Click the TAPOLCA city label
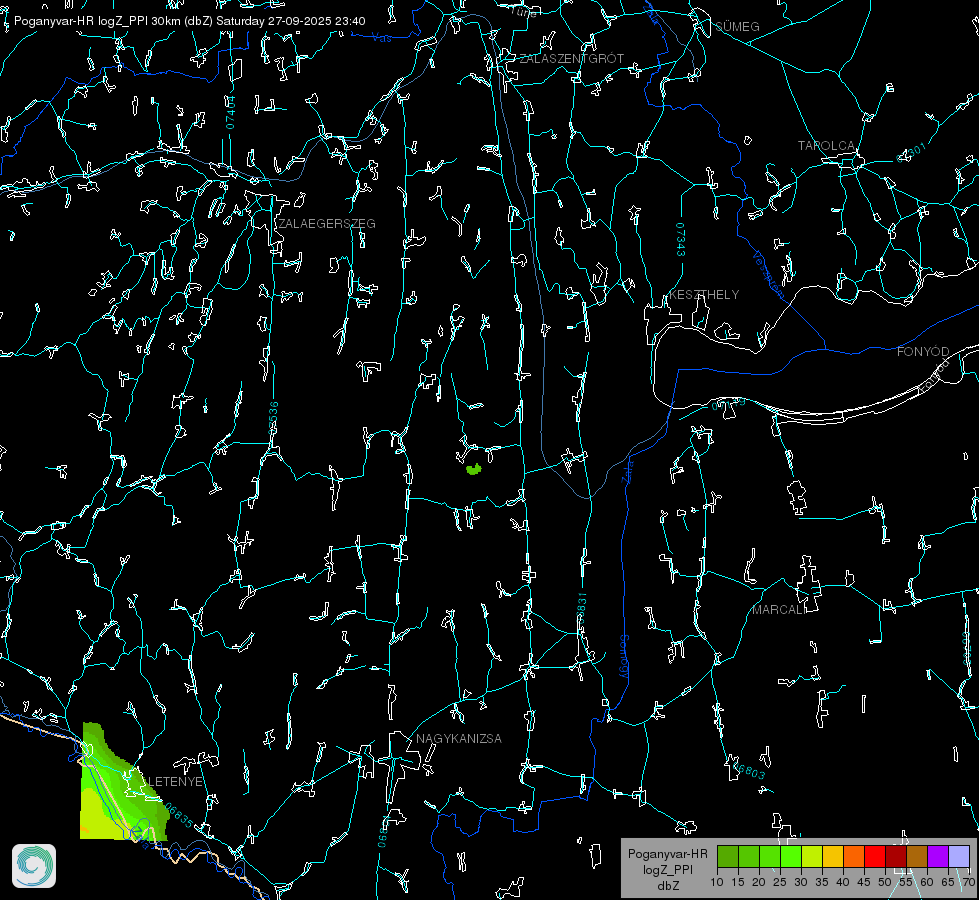Viewport: 979px width, 900px height. point(826,146)
